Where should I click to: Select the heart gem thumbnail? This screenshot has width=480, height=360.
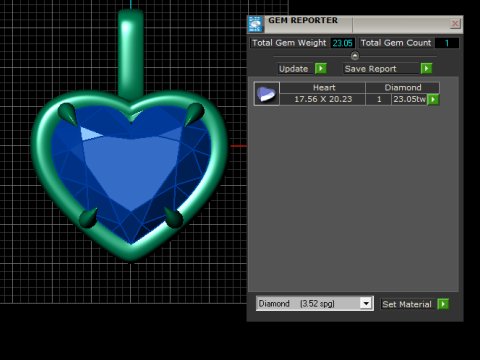[x=267, y=94]
